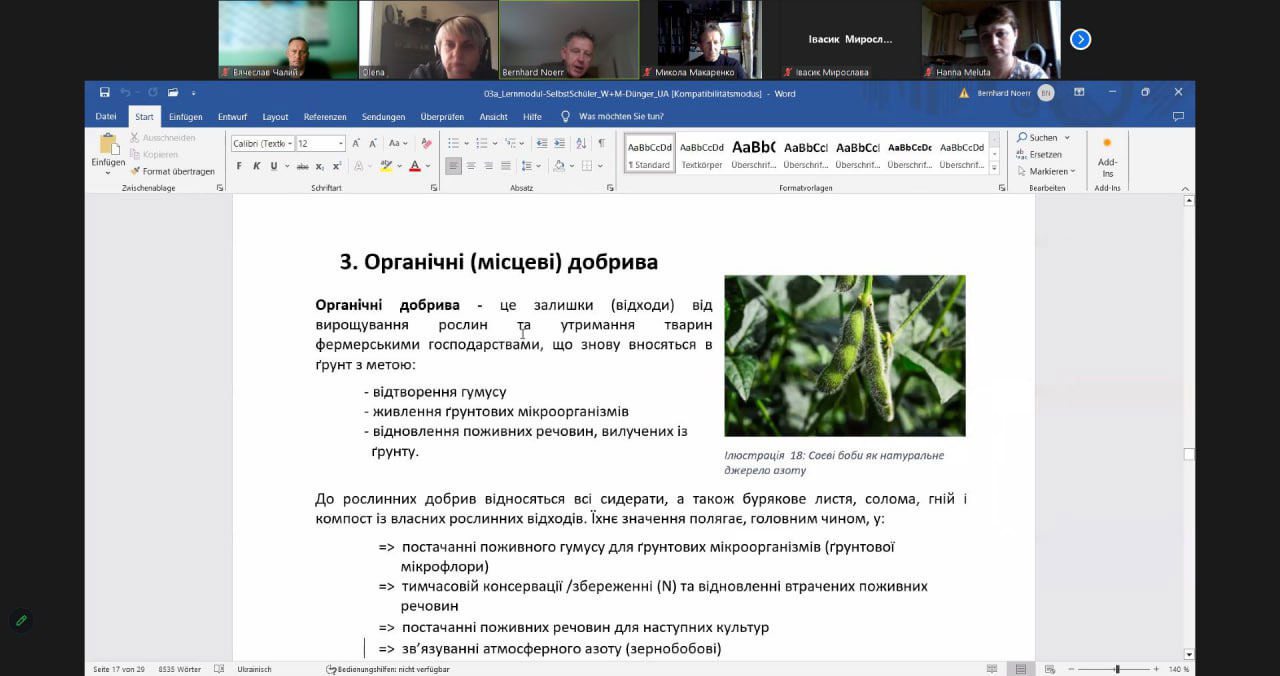Click the warning triangle beside Bernhard Noerr

point(964,92)
